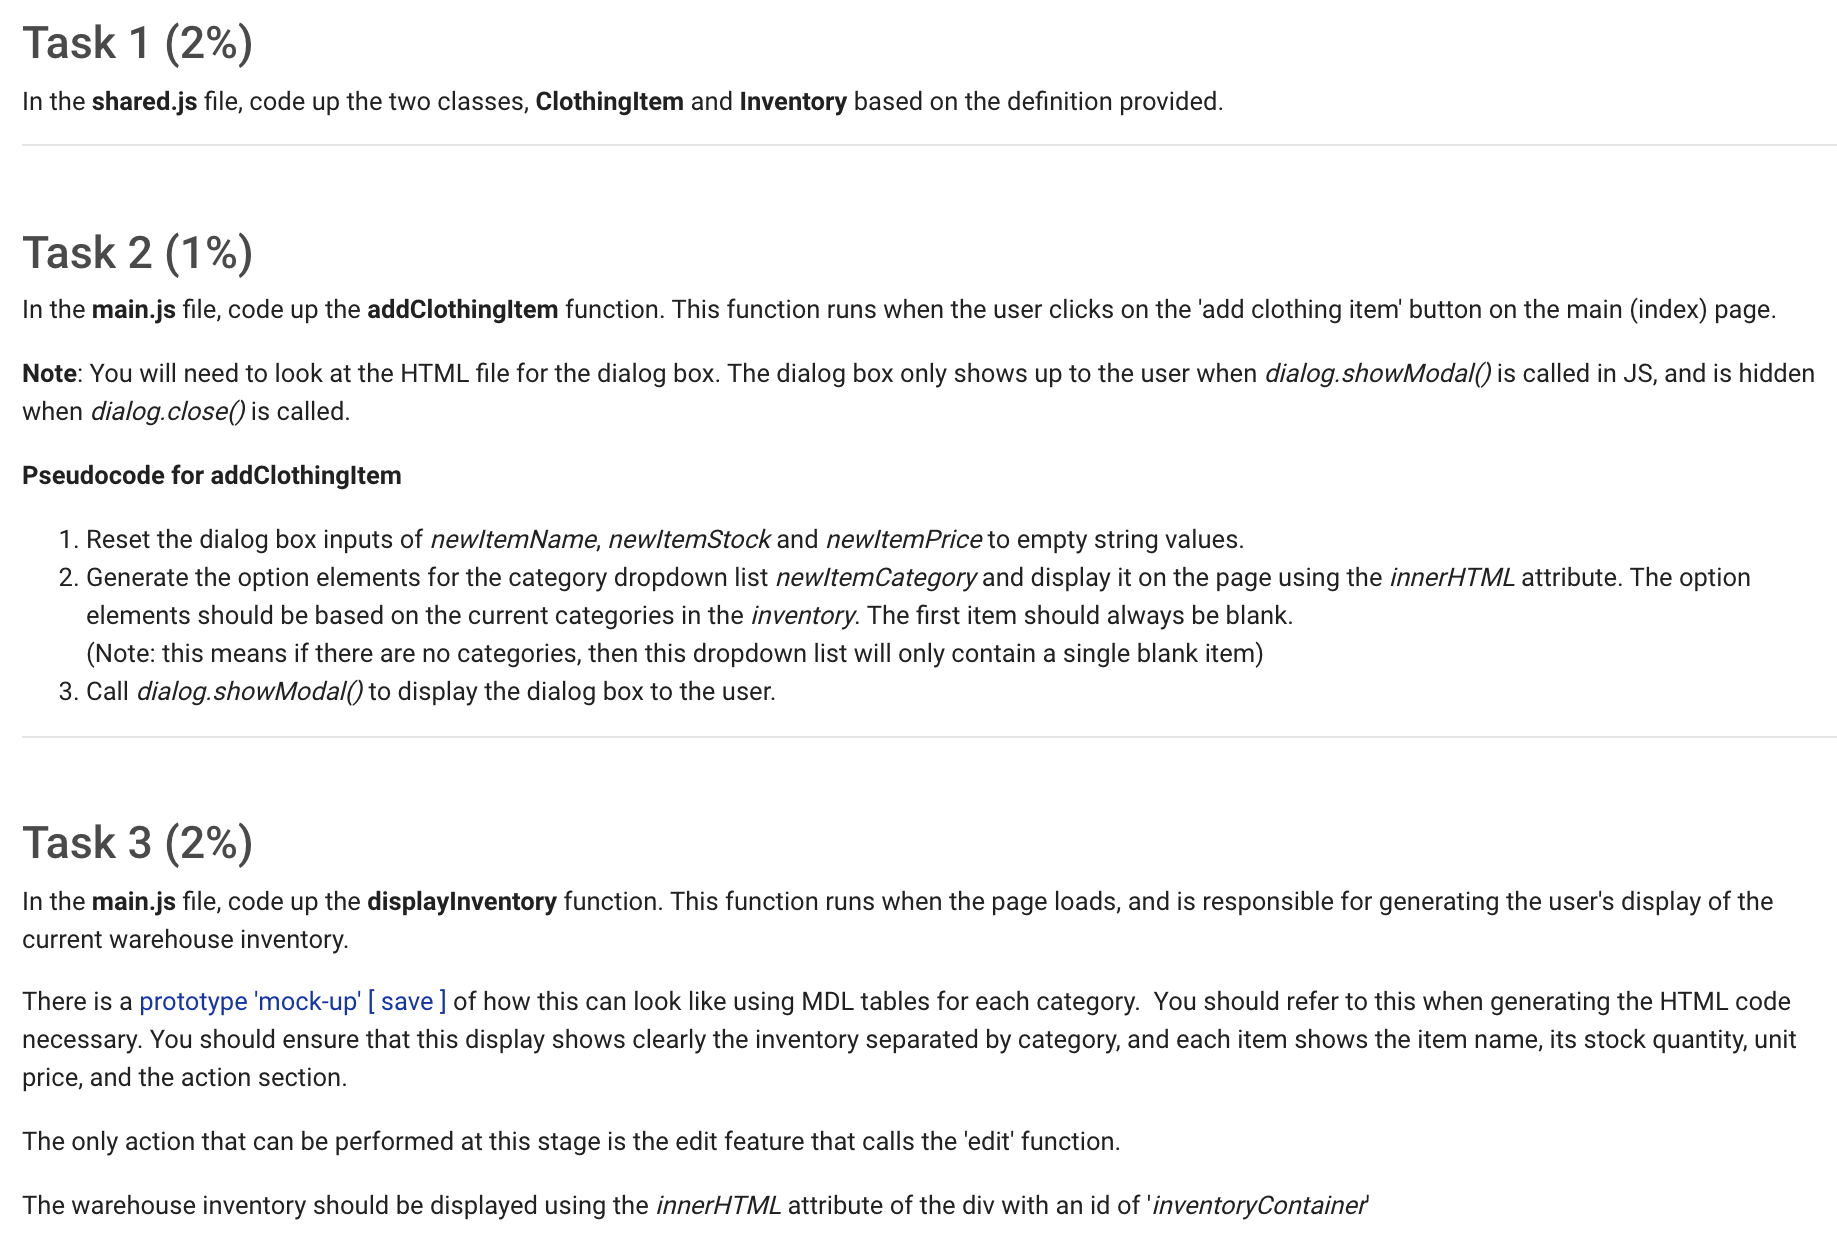
Task: Open the prototype 'mock-up' link
Action: (x=250, y=1001)
